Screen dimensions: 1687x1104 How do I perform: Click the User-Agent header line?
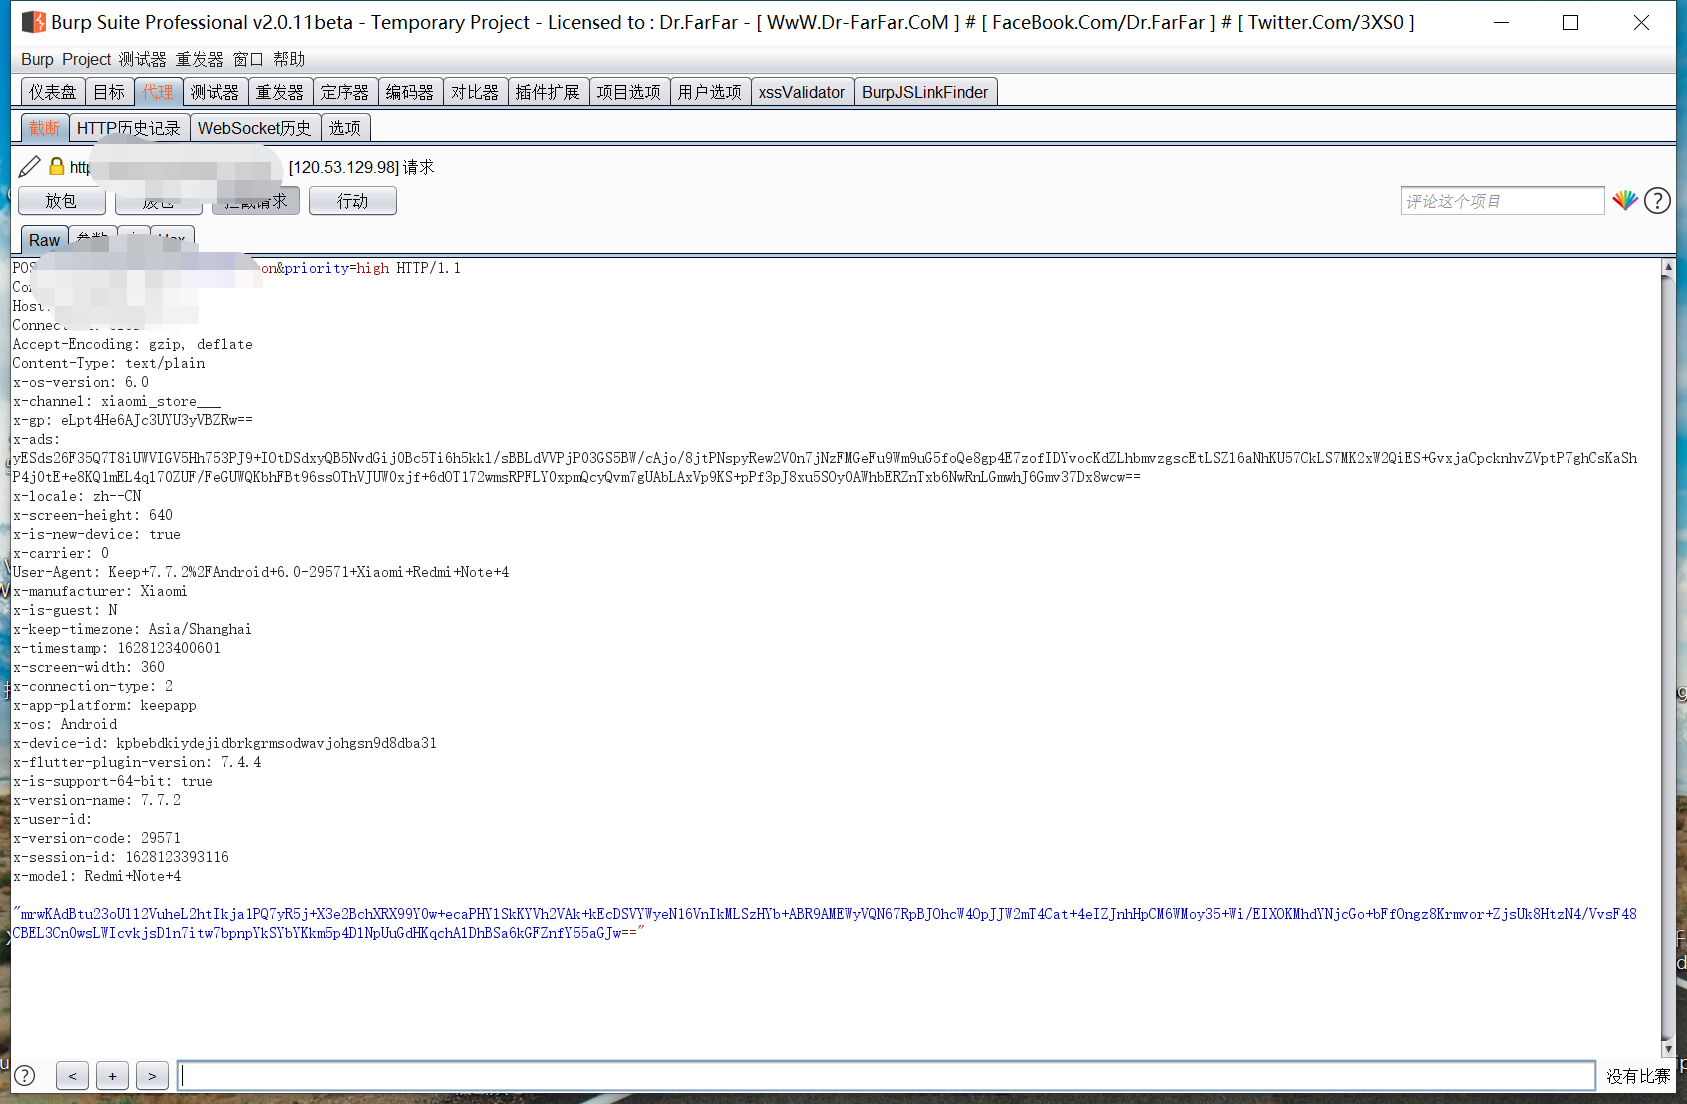pyautogui.click(x=261, y=572)
